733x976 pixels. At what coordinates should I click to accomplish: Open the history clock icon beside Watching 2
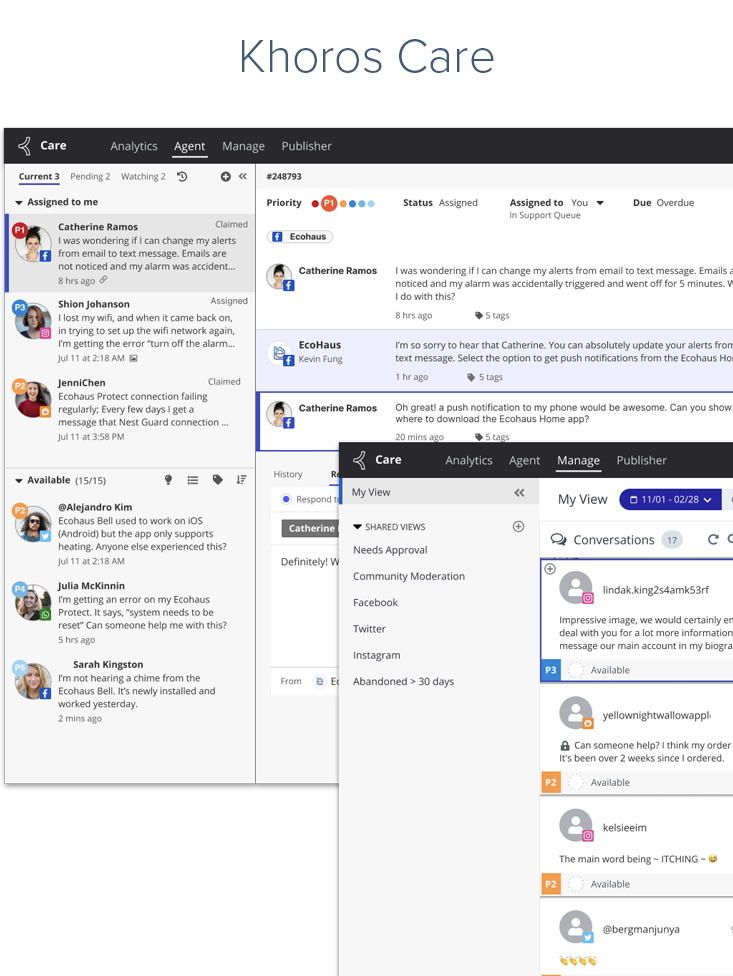point(182,177)
